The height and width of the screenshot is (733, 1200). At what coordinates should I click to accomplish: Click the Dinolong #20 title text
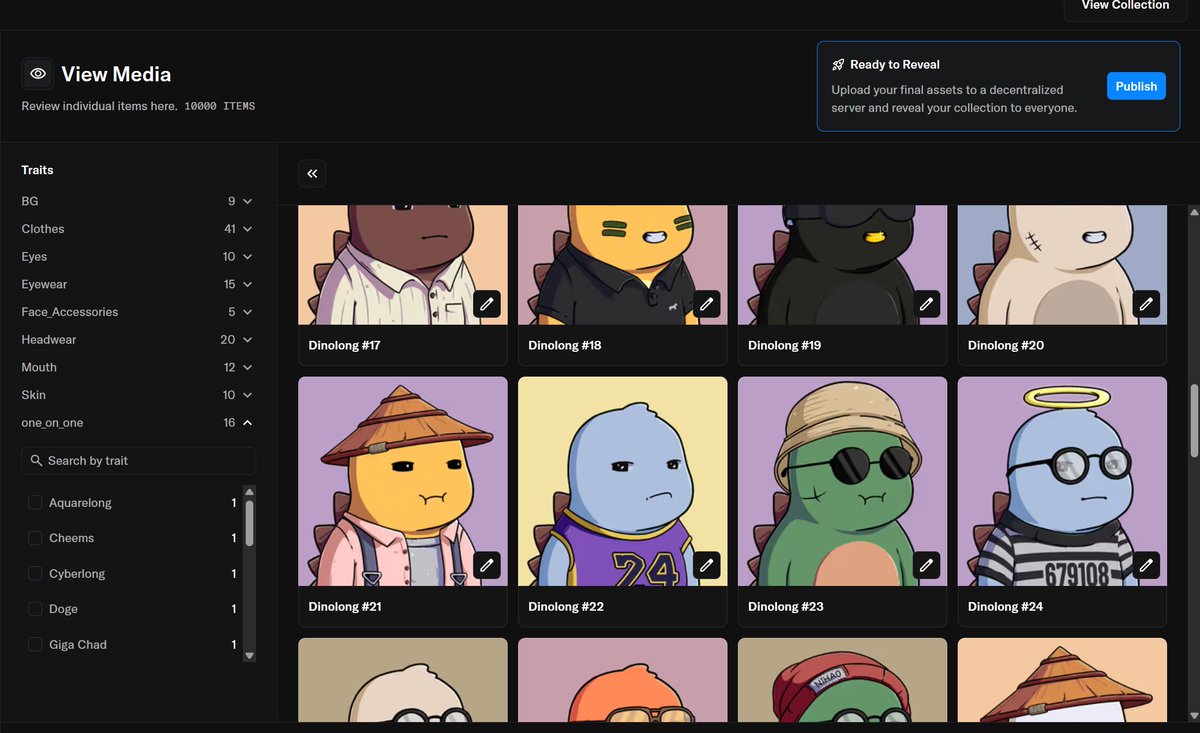pos(1006,345)
